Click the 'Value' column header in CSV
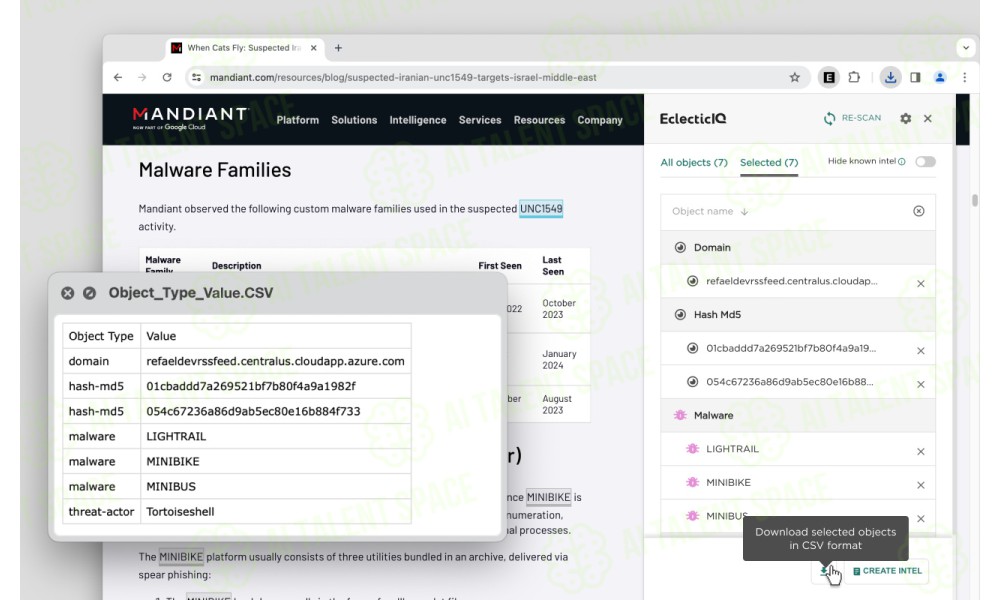This screenshot has width=1000, height=600. pyautogui.click(x=276, y=336)
